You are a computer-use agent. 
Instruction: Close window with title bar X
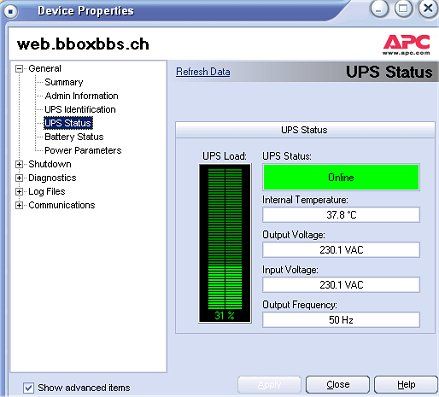[x=428, y=9]
